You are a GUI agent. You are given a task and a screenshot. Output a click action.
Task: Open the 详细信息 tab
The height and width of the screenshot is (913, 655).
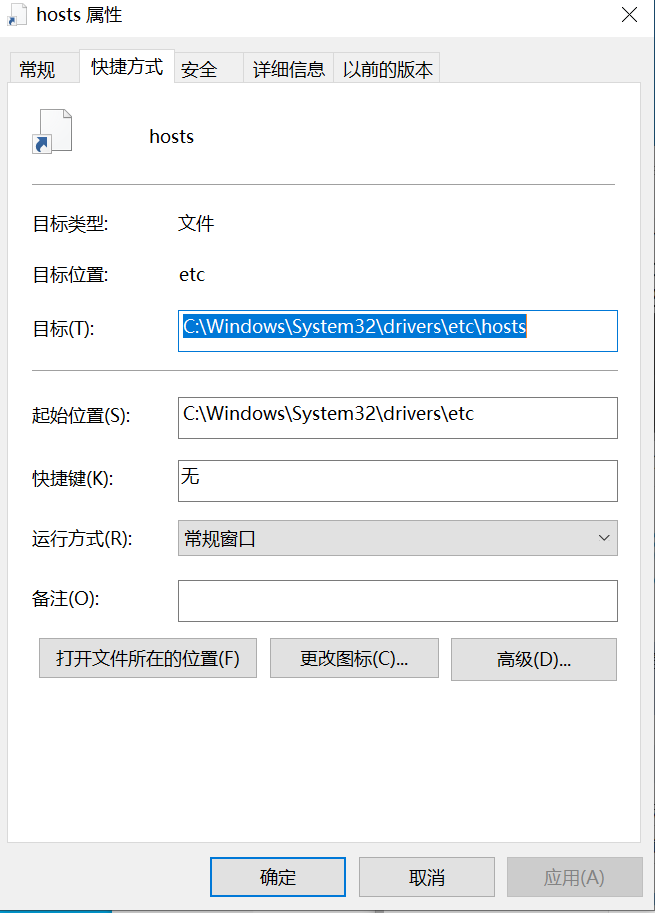point(288,69)
